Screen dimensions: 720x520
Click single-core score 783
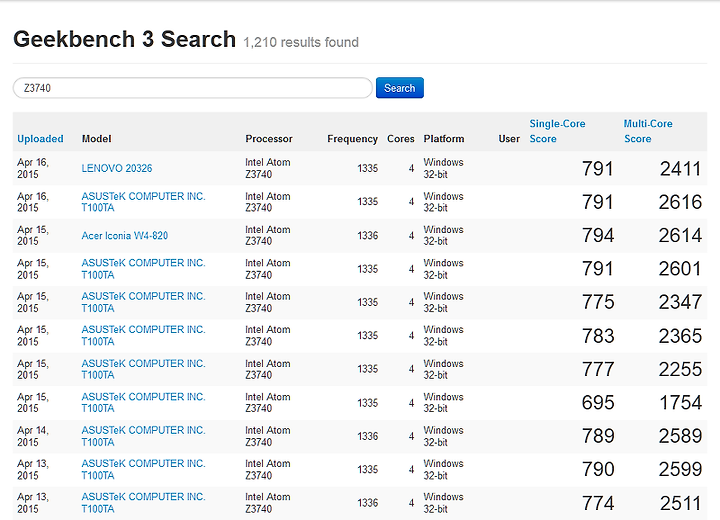(598, 336)
